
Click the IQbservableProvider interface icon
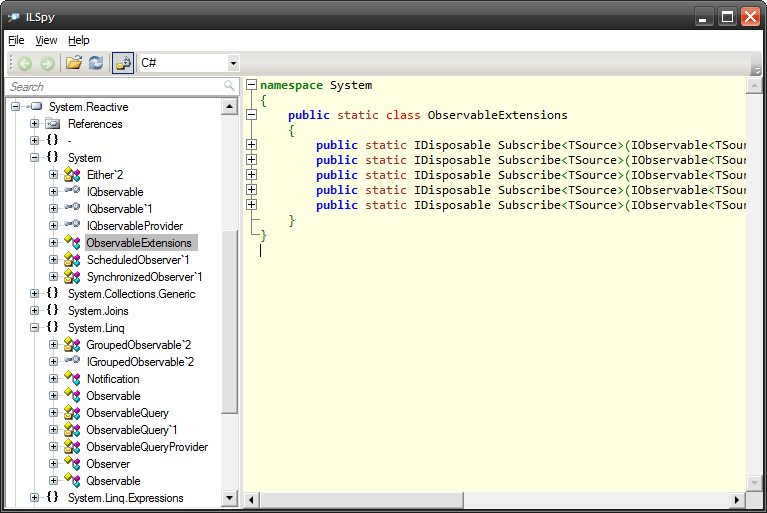72,224
